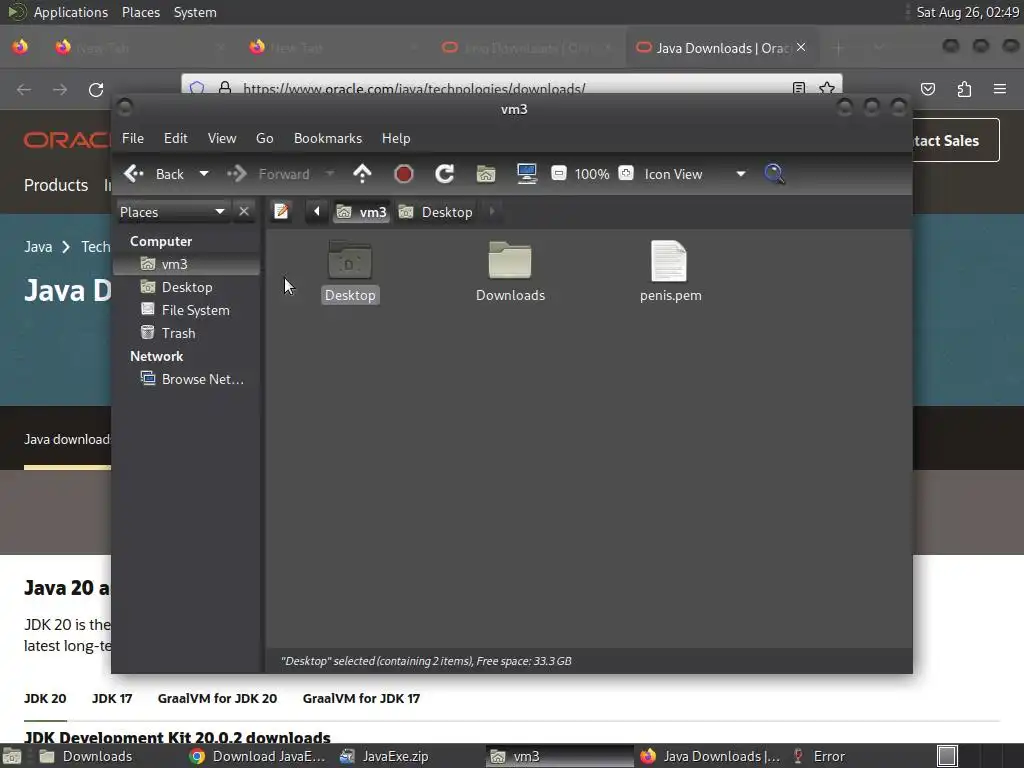1024x768 pixels.
Task: Toggle text-based location entry pencil icon
Action: (x=281, y=212)
